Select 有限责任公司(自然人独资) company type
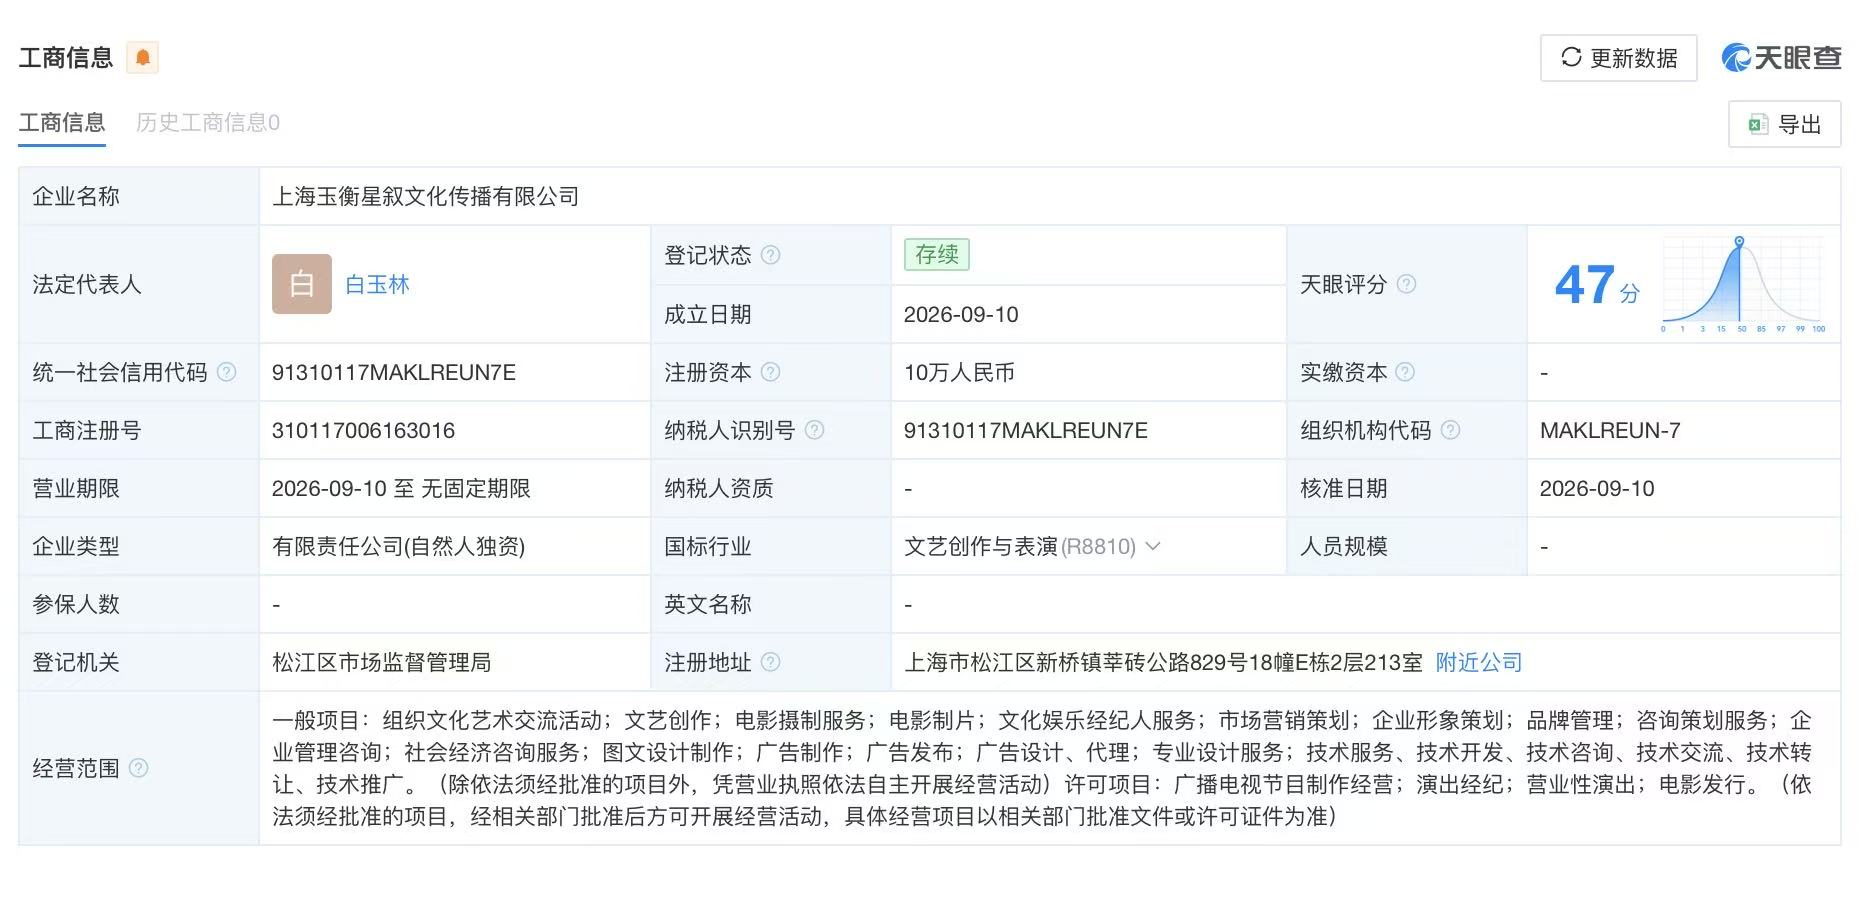This screenshot has height=904, width=1860. (x=399, y=547)
